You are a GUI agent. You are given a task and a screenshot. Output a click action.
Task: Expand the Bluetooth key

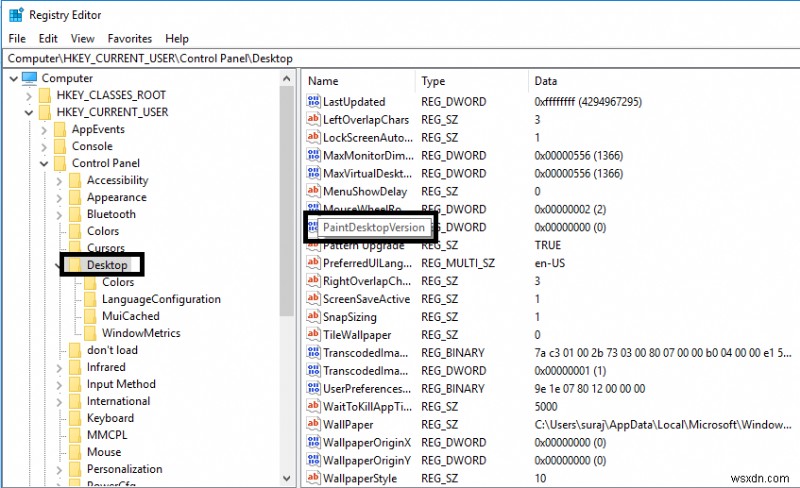coord(59,214)
